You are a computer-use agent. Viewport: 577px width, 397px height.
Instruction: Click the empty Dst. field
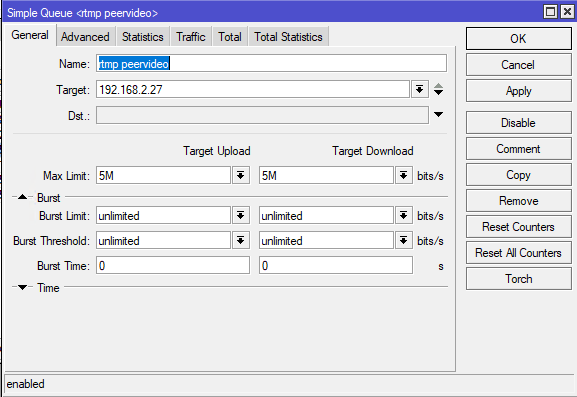click(x=262, y=115)
